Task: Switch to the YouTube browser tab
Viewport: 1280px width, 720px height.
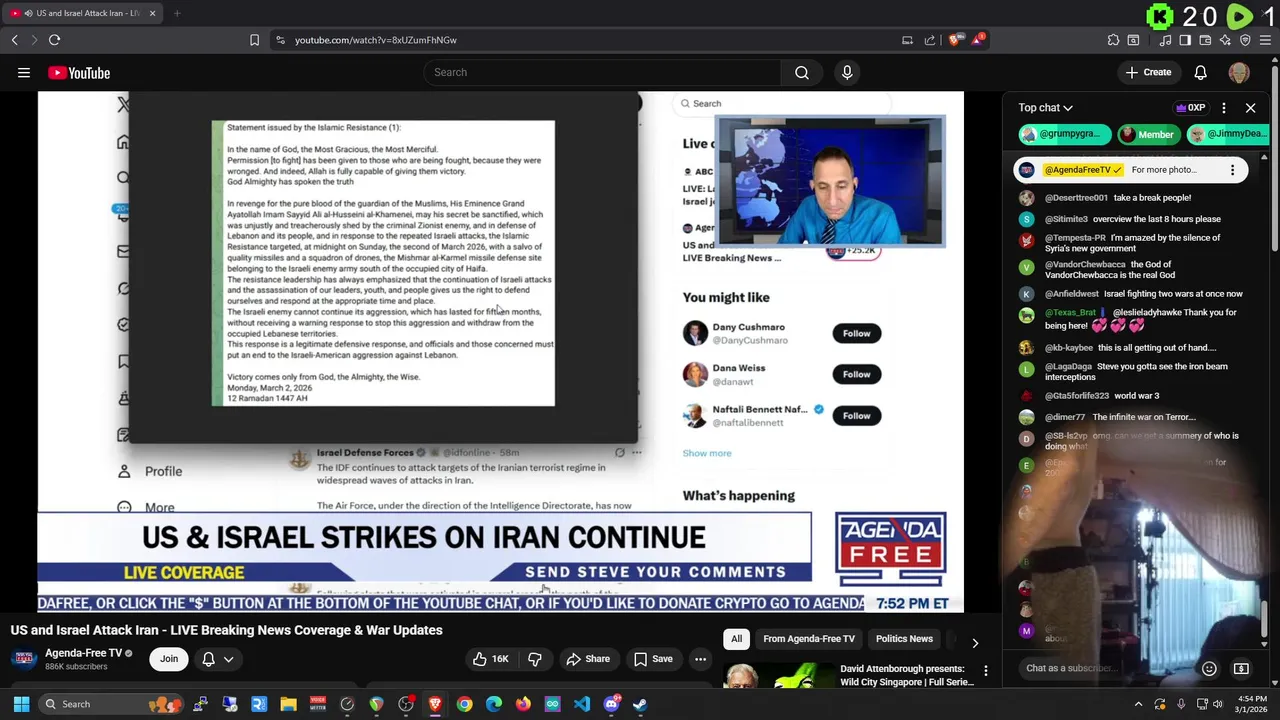Action: tap(84, 13)
